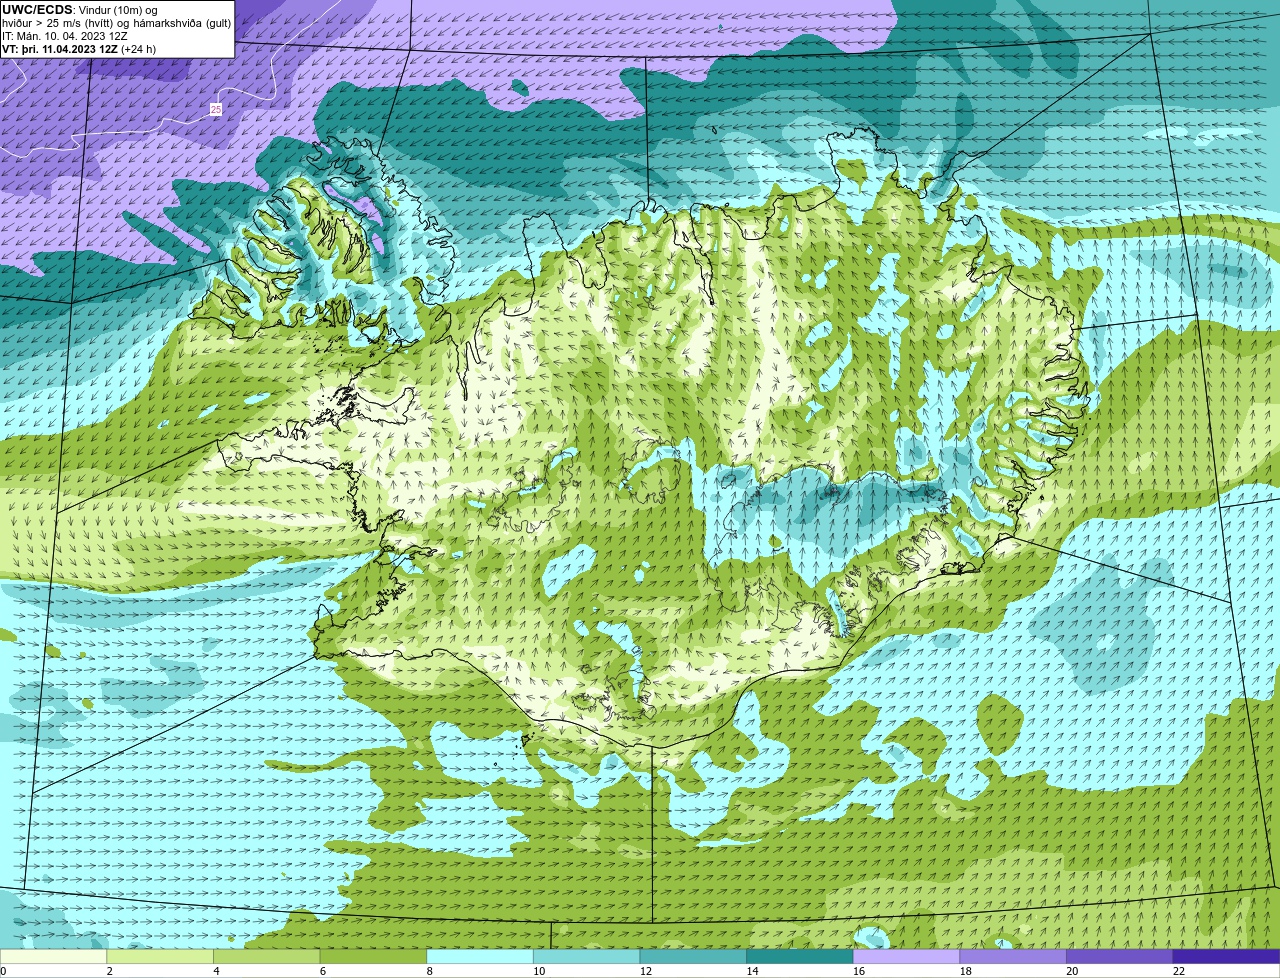Click the 4–6 m/s green legend swatch

click(266, 956)
